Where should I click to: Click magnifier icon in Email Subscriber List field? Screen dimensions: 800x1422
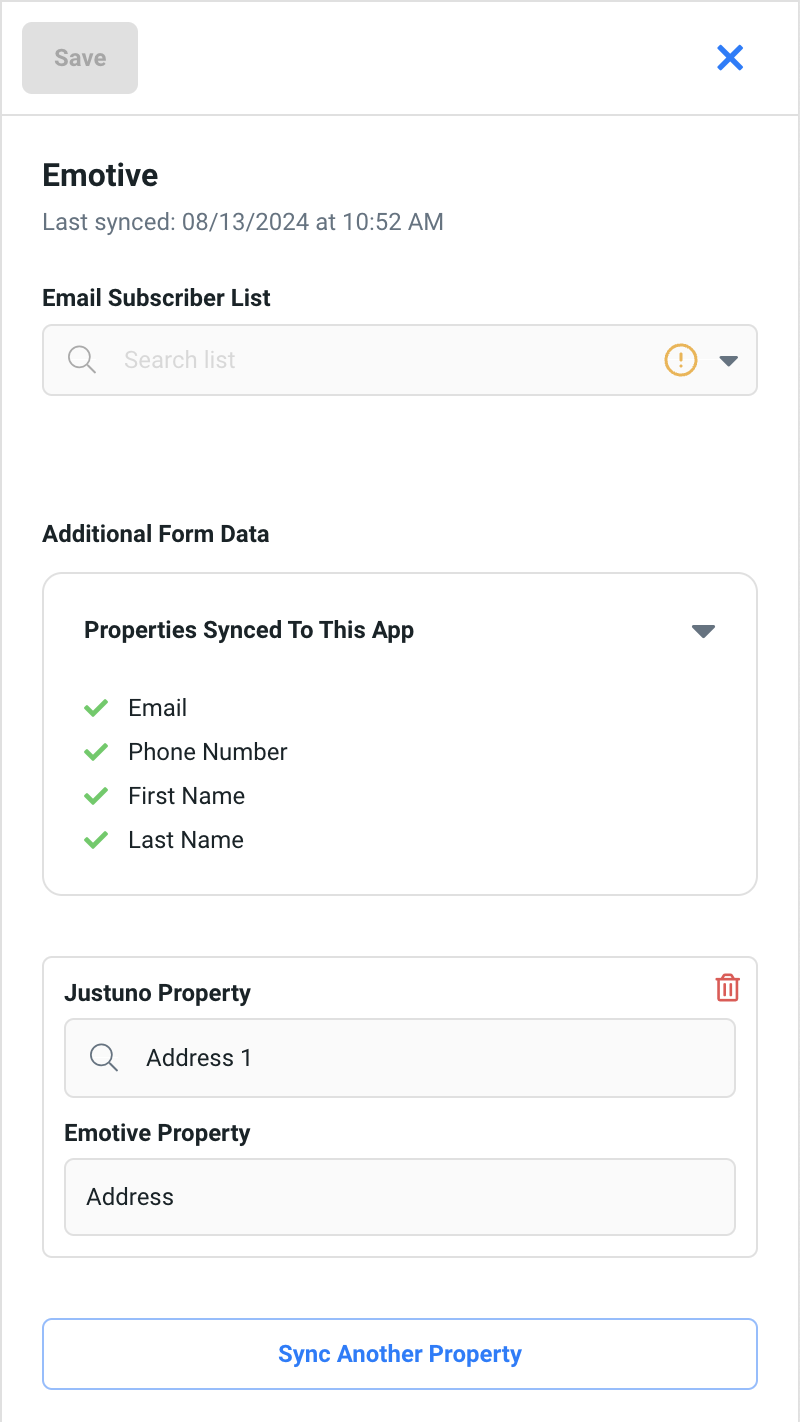(x=82, y=360)
